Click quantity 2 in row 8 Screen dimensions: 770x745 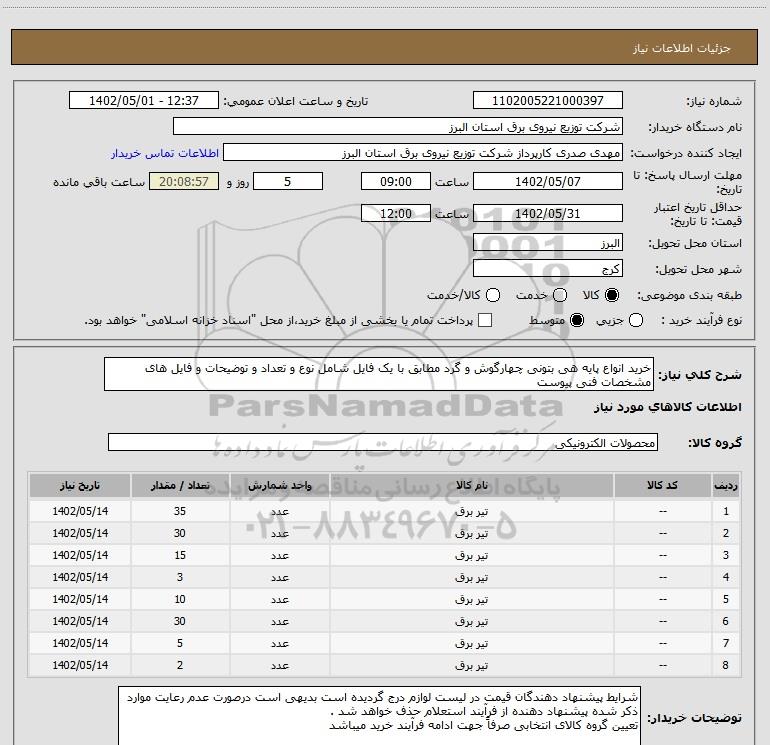click(180, 665)
